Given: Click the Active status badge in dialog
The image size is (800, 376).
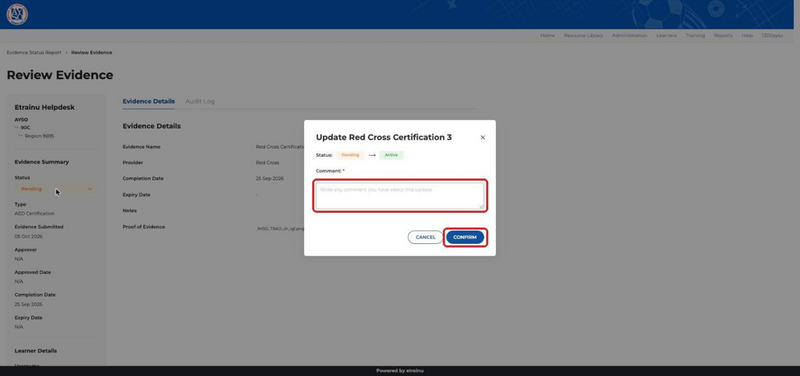Looking at the screenshot, I should tap(391, 155).
